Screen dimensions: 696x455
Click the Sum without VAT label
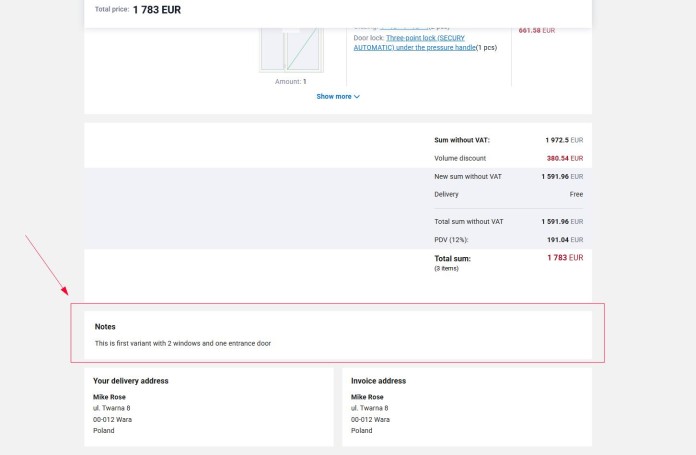pyautogui.click(x=462, y=140)
